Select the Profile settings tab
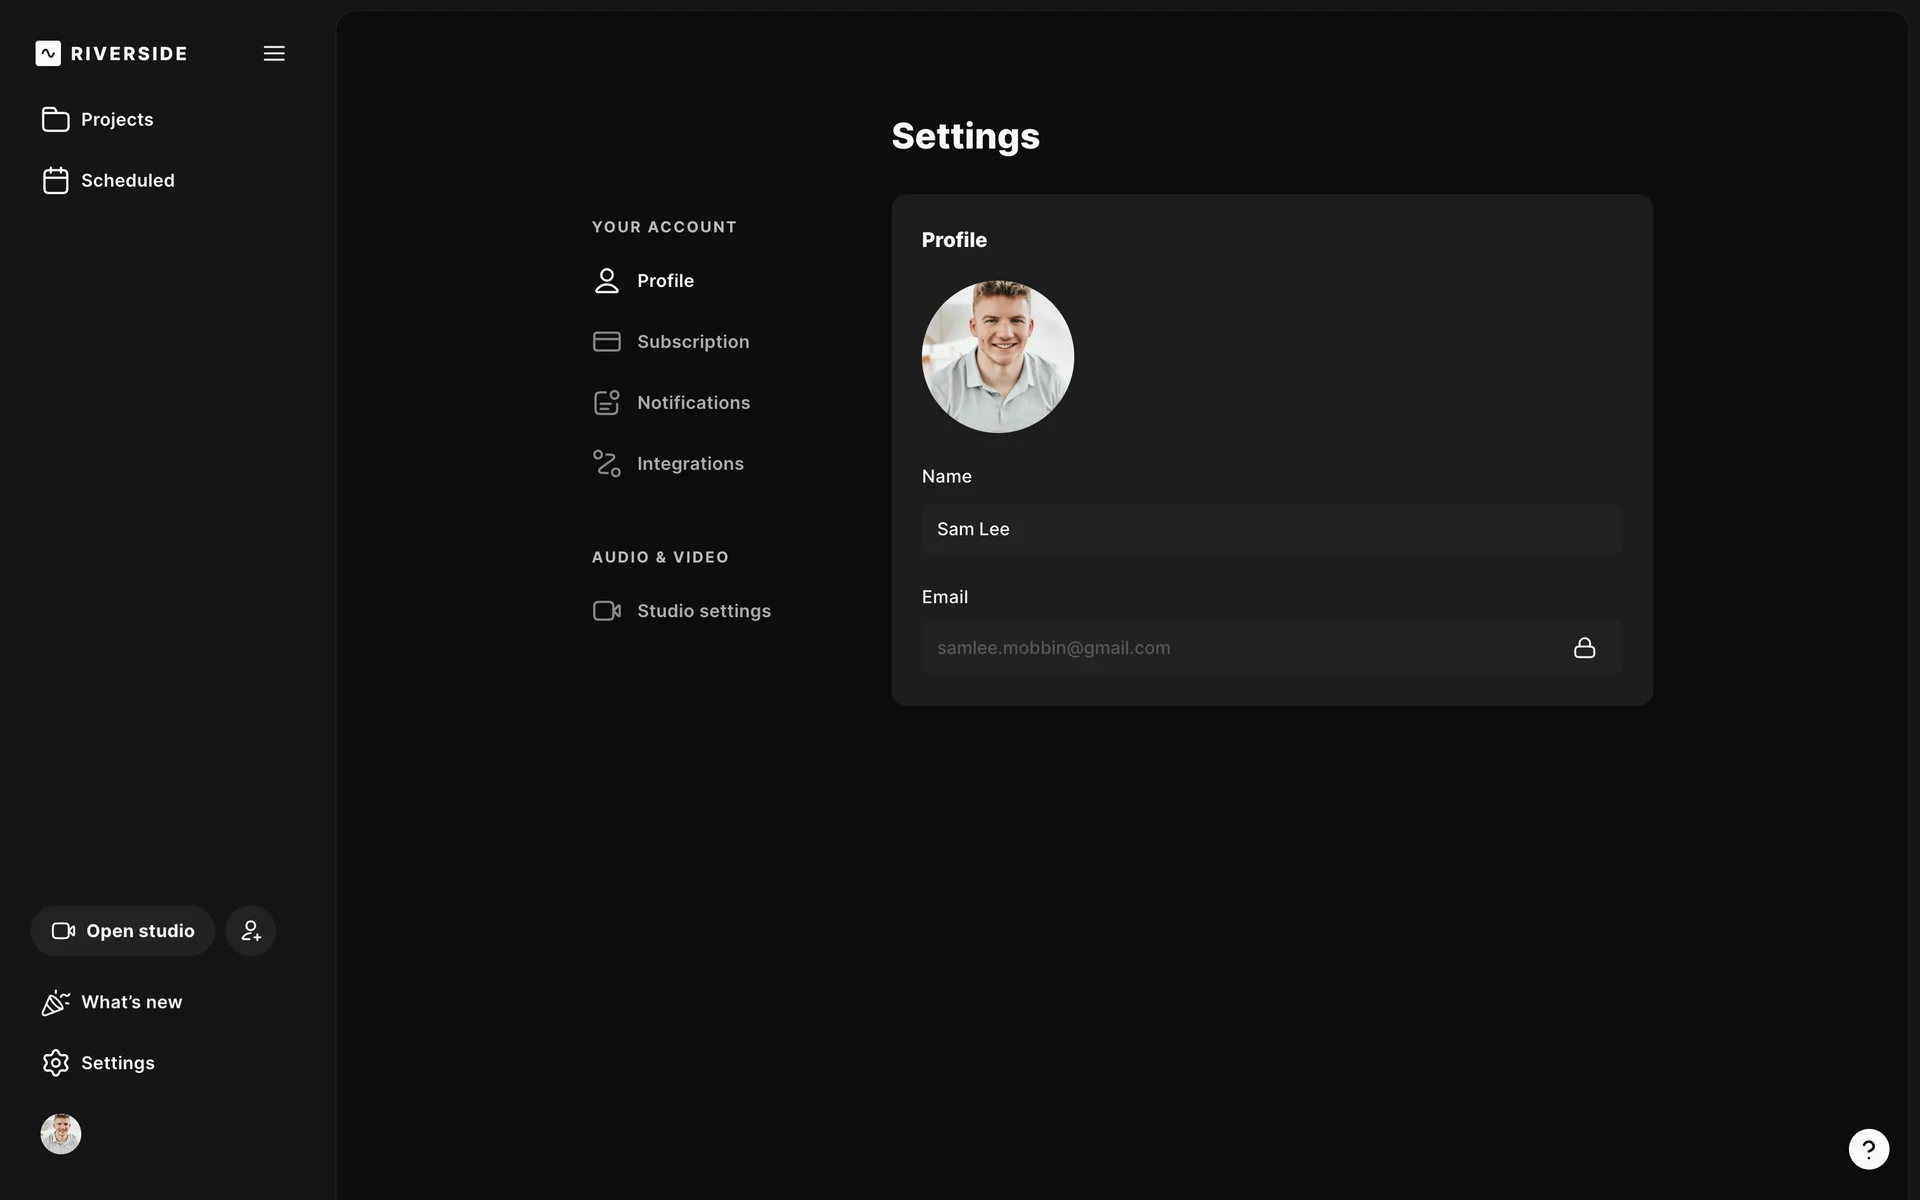Screen dimensions: 1920x1200 (665, 281)
